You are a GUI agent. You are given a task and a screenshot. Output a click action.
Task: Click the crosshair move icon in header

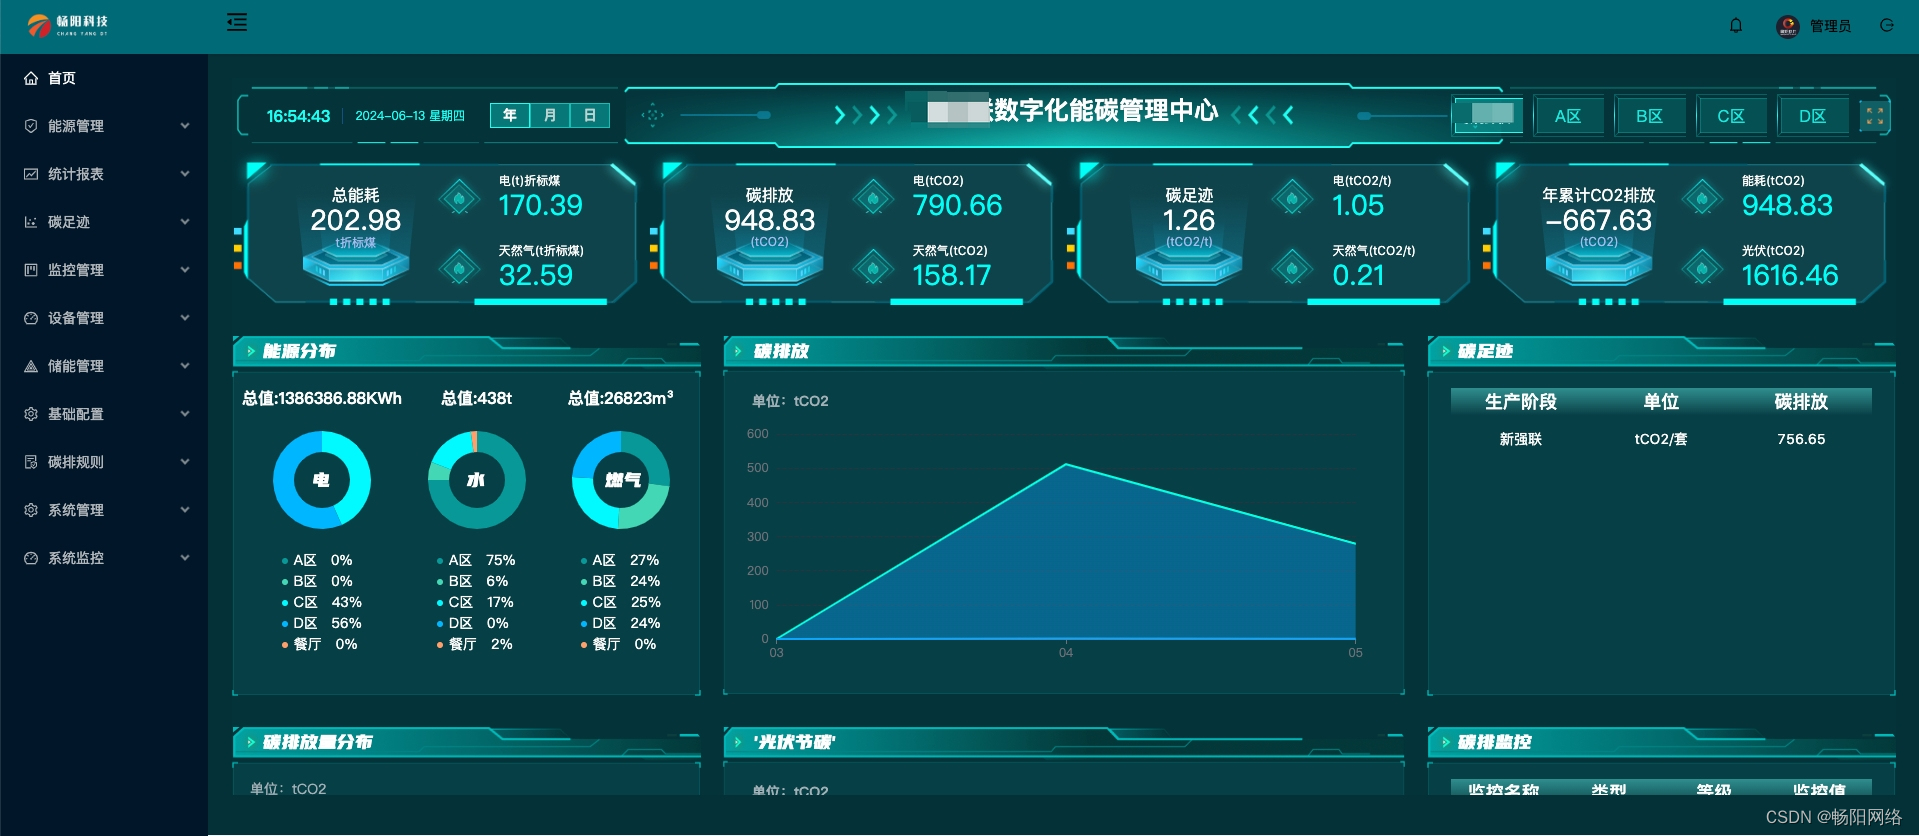pyautogui.click(x=653, y=115)
